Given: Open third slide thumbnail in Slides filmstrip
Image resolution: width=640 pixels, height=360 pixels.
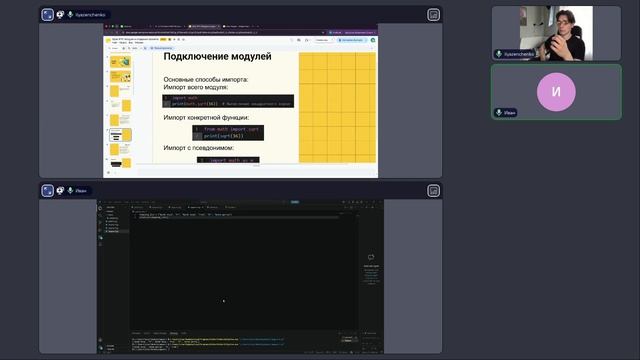Looking at the screenshot, I should (x=120, y=91).
